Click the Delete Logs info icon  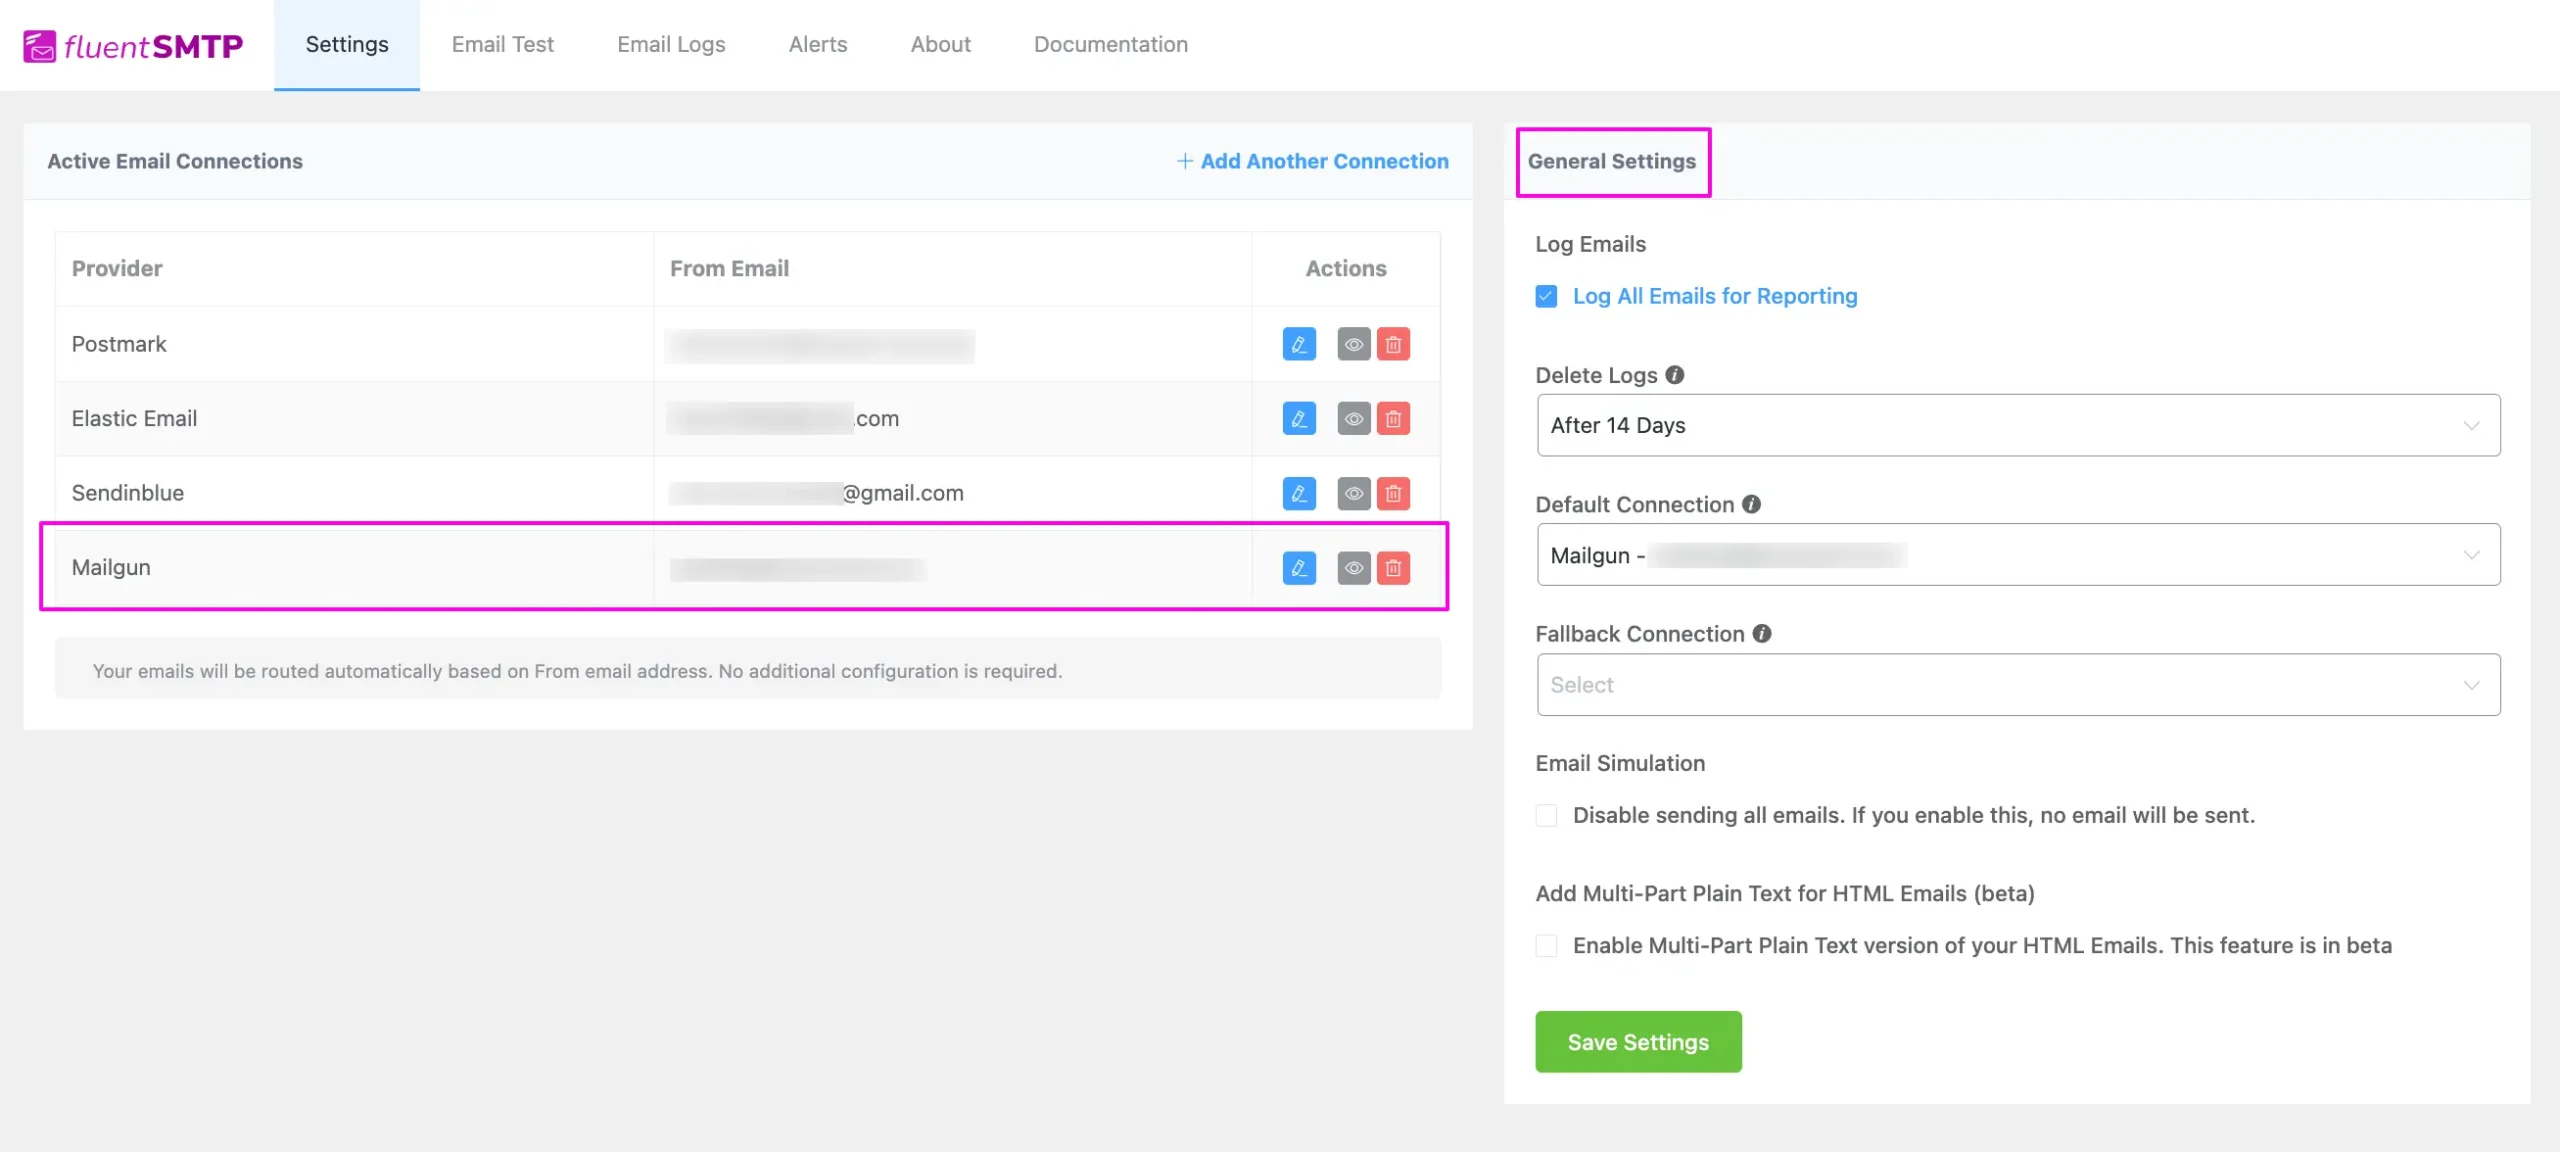pyautogui.click(x=1675, y=375)
